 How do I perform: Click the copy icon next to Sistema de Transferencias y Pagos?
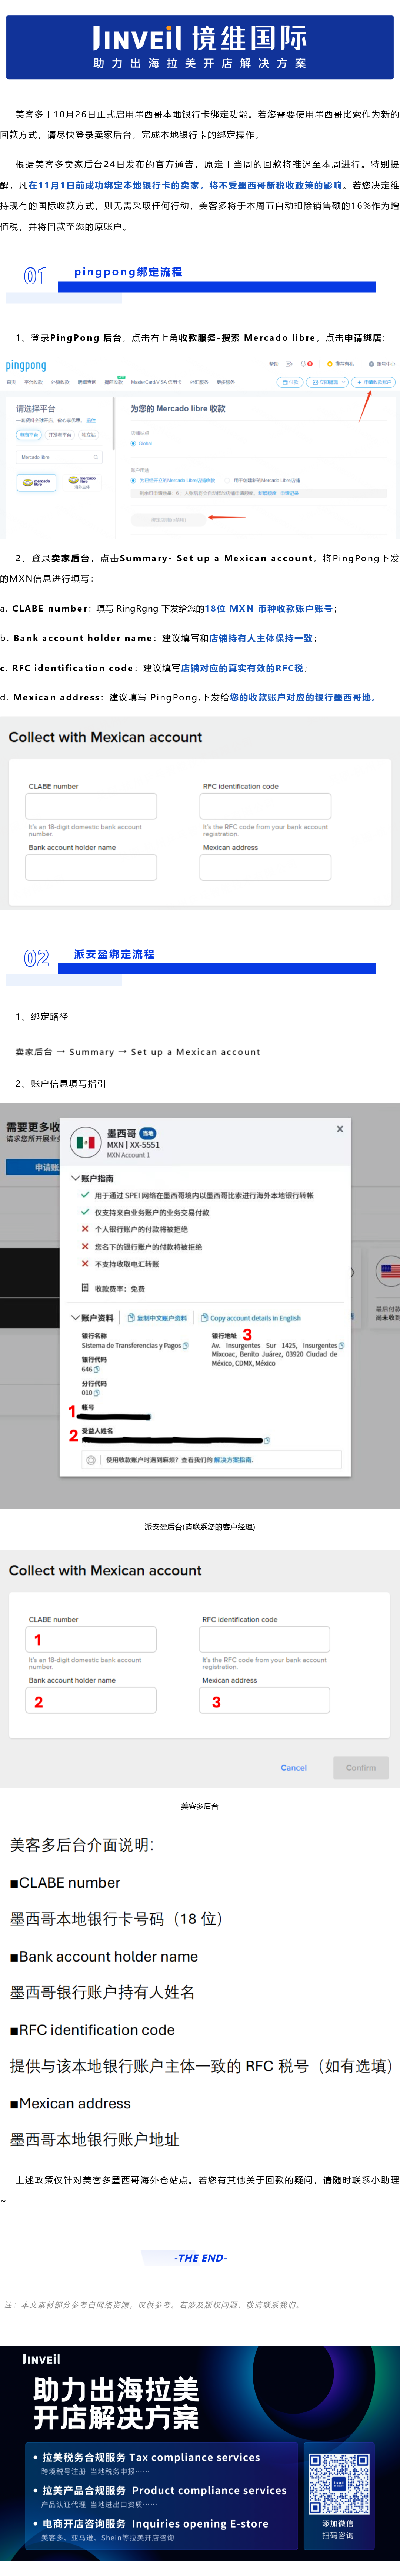click(x=186, y=1345)
